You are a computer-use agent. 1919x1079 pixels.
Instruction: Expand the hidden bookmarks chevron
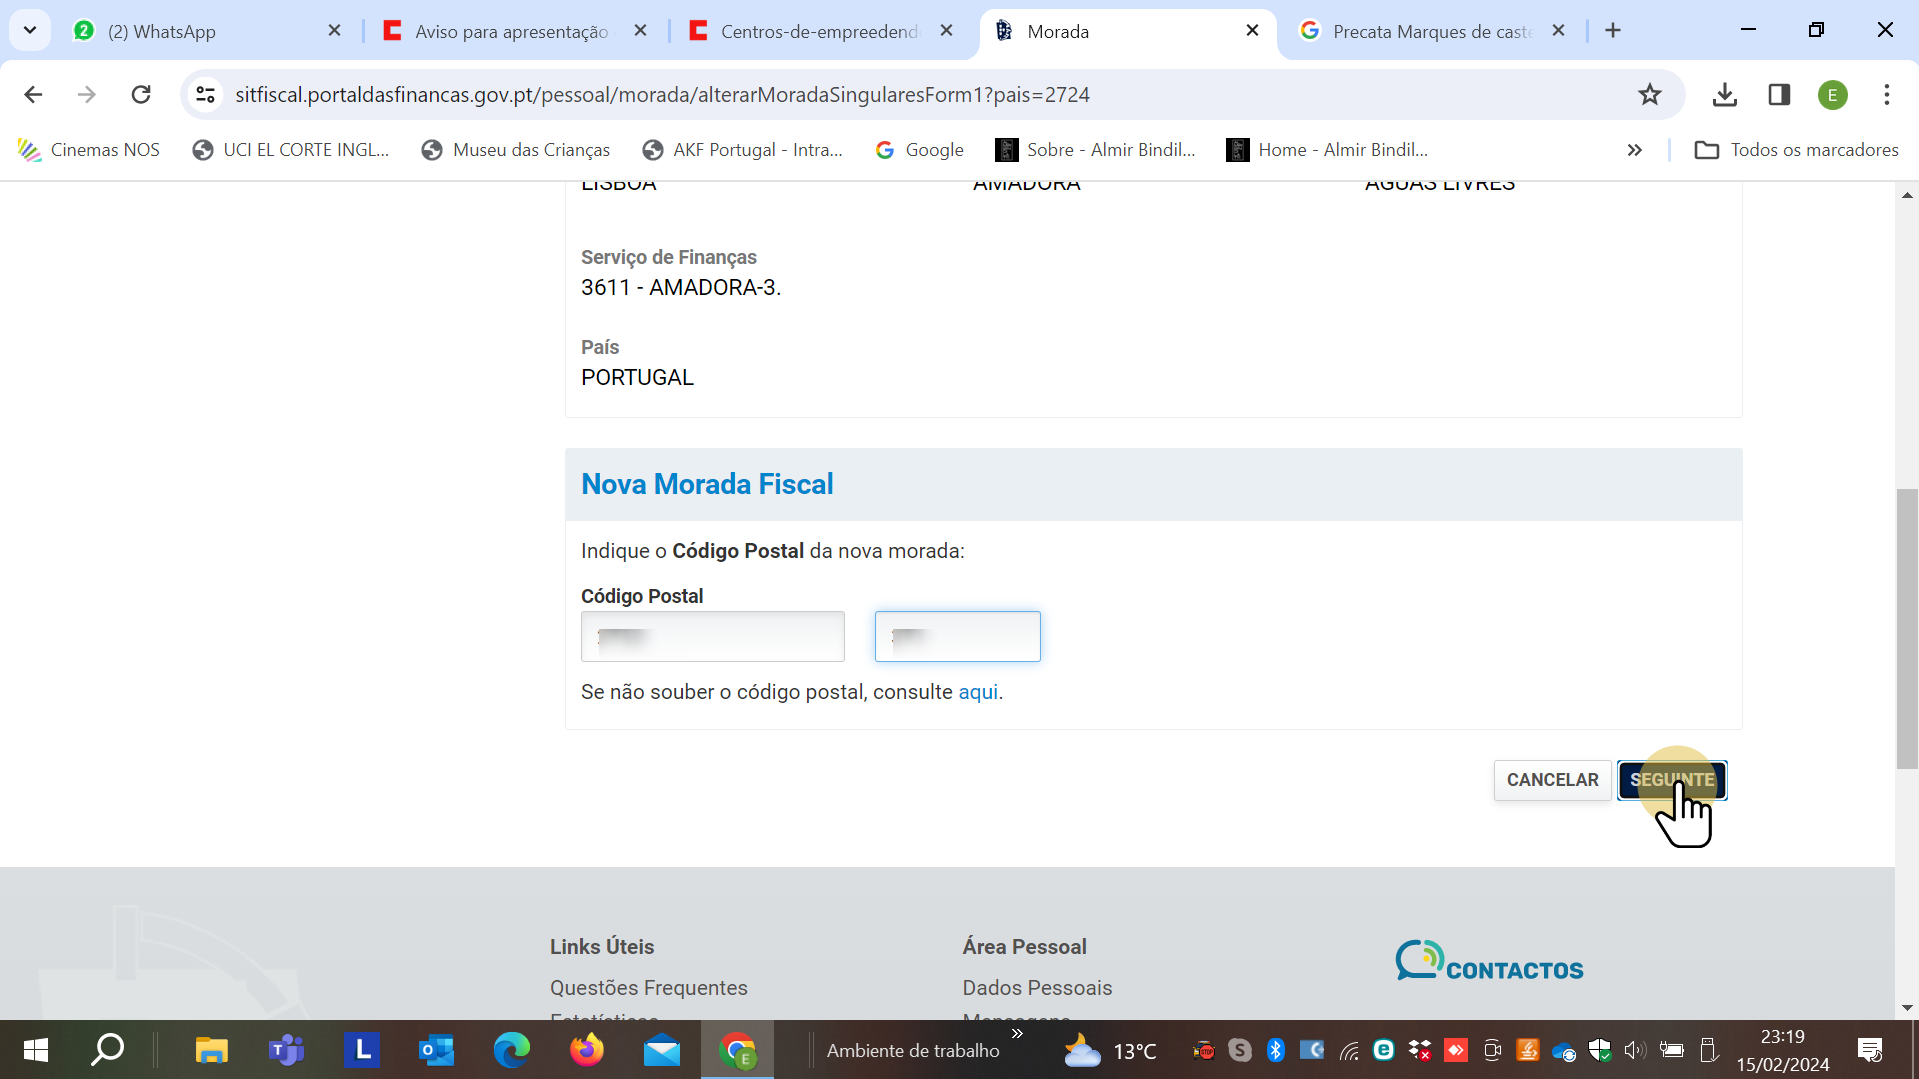(x=1634, y=150)
